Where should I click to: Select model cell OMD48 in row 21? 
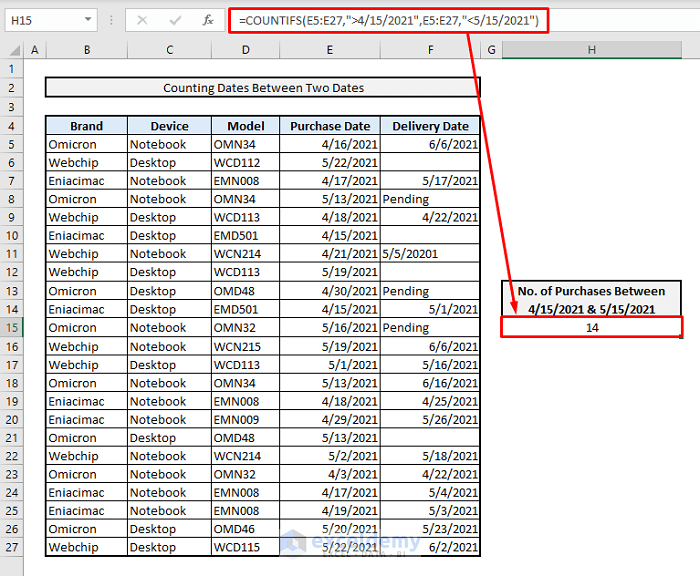click(x=246, y=438)
